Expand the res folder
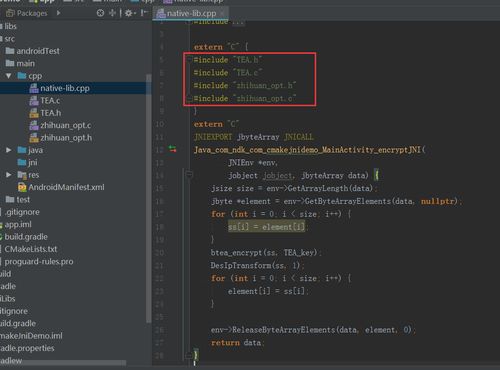The image size is (500, 370). pos(9,175)
